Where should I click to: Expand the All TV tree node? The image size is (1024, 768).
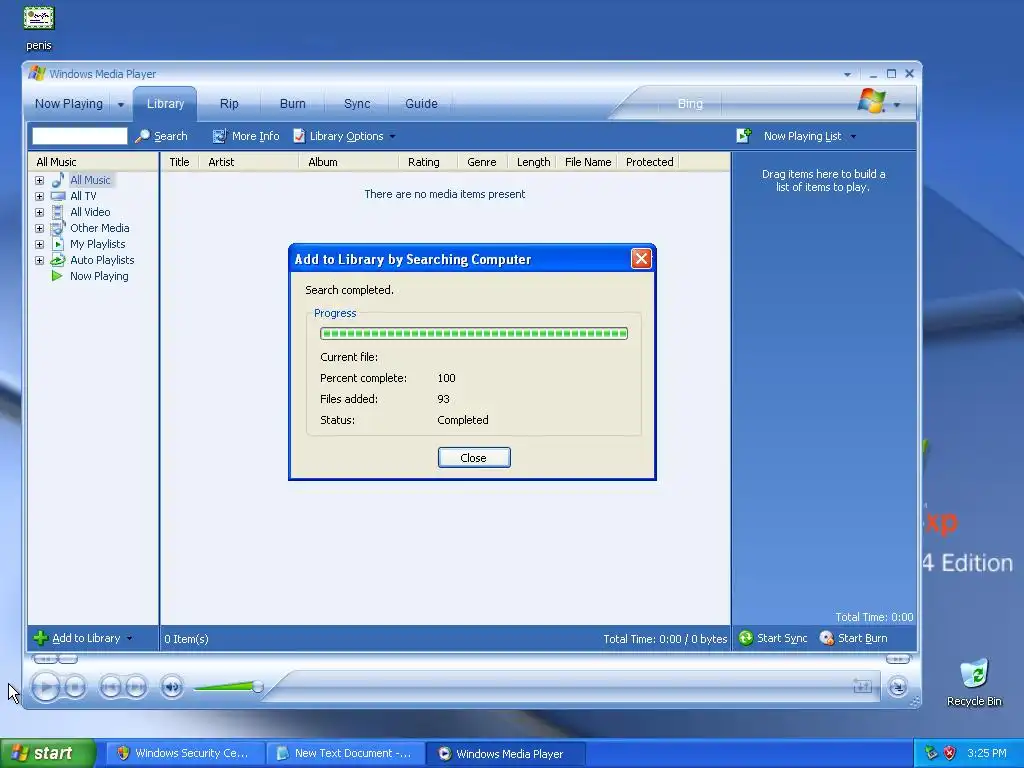click(39, 196)
